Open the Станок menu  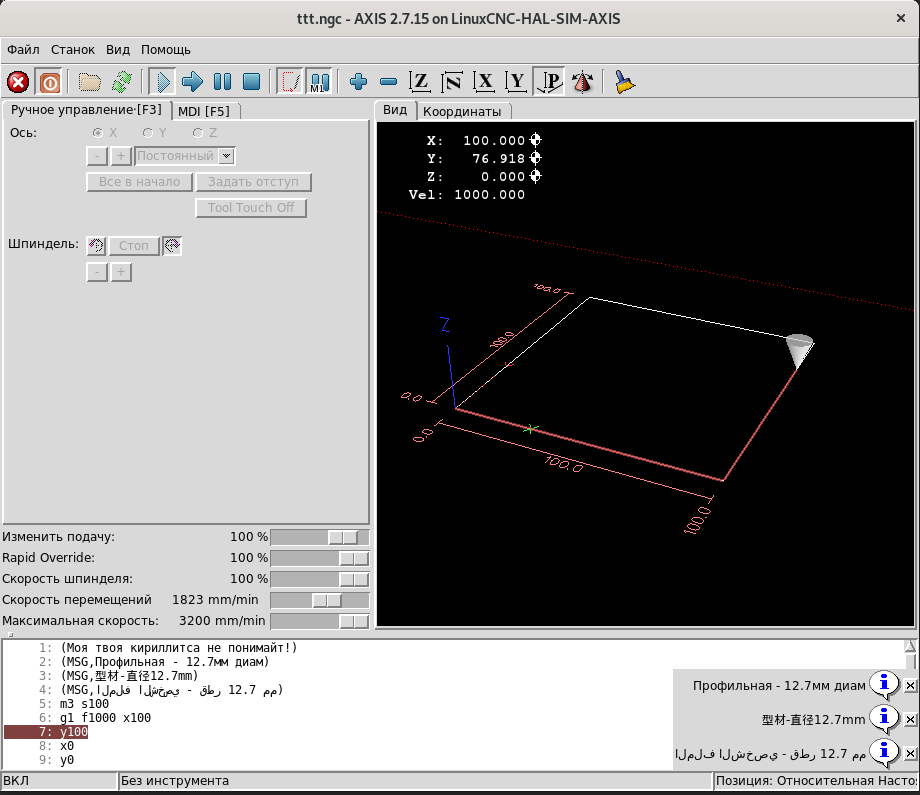pos(73,49)
